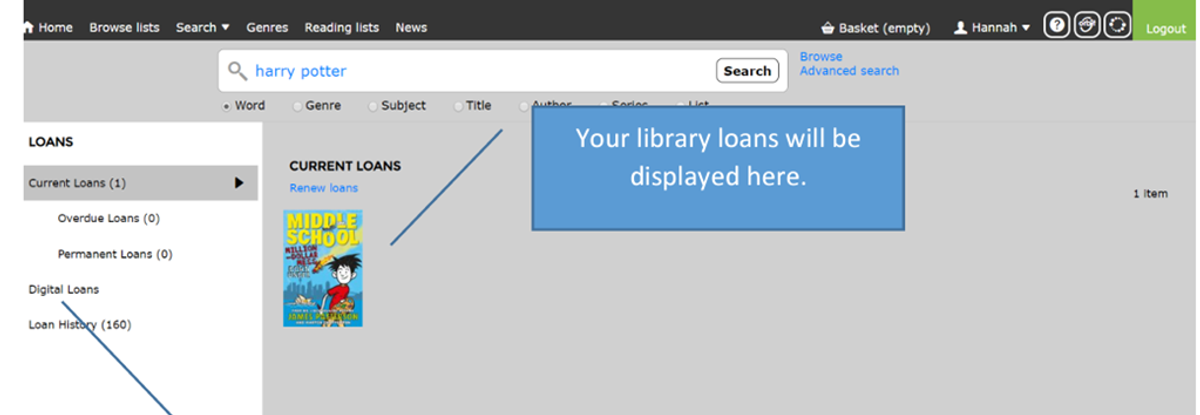Image resolution: width=1200 pixels, height=415 pixels.
Task: Expand Current Loans arrow in sidebar
Action: [239, 183]
